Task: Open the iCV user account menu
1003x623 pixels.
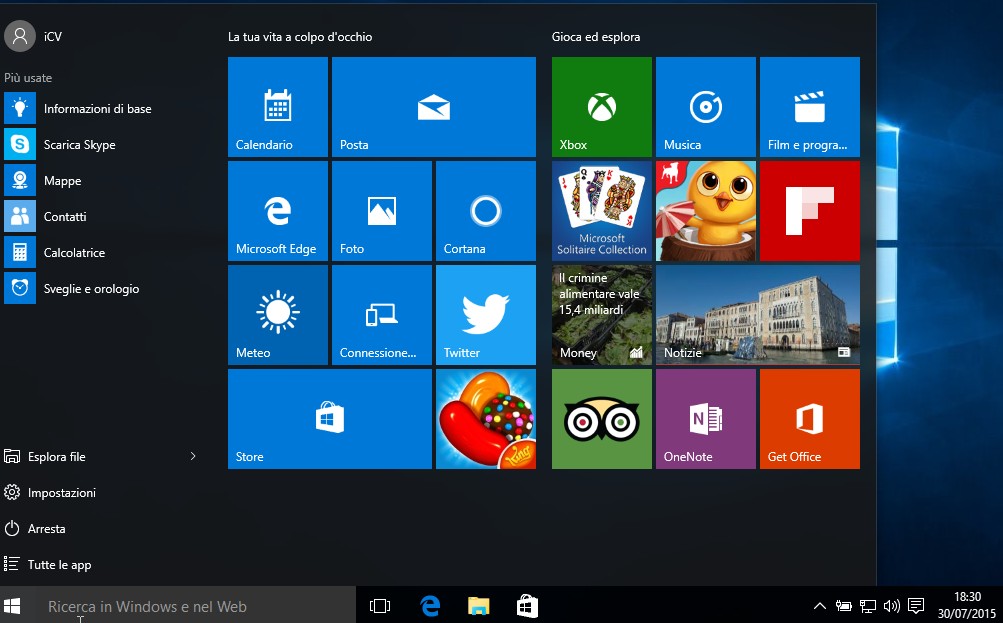Action: click(x=33, y=36)
